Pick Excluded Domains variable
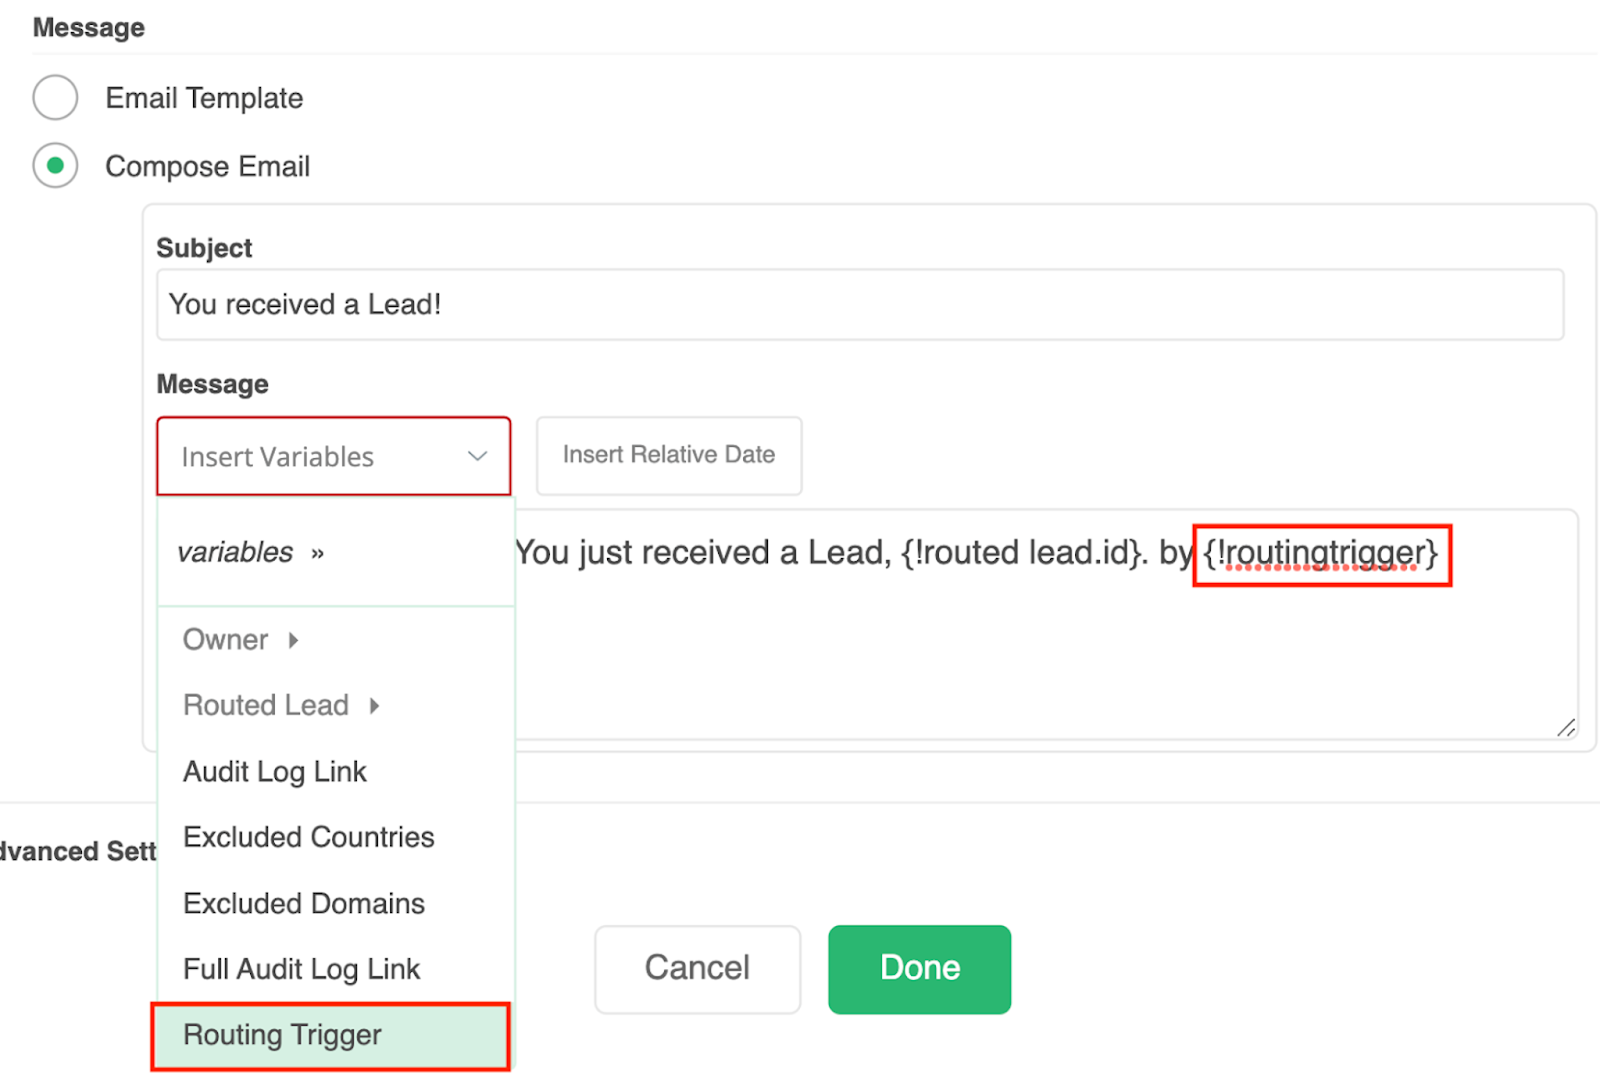Viewport: 1600px width, 1087px height. 304,903
